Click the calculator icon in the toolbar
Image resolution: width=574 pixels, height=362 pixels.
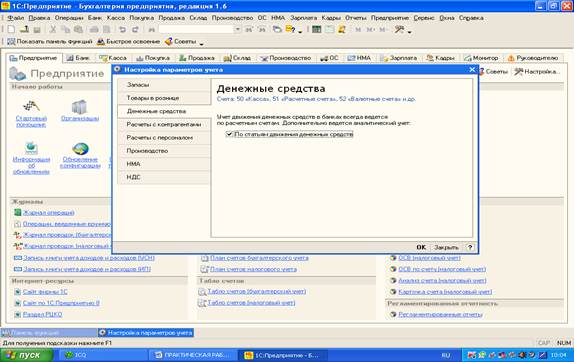pos(316,30)
